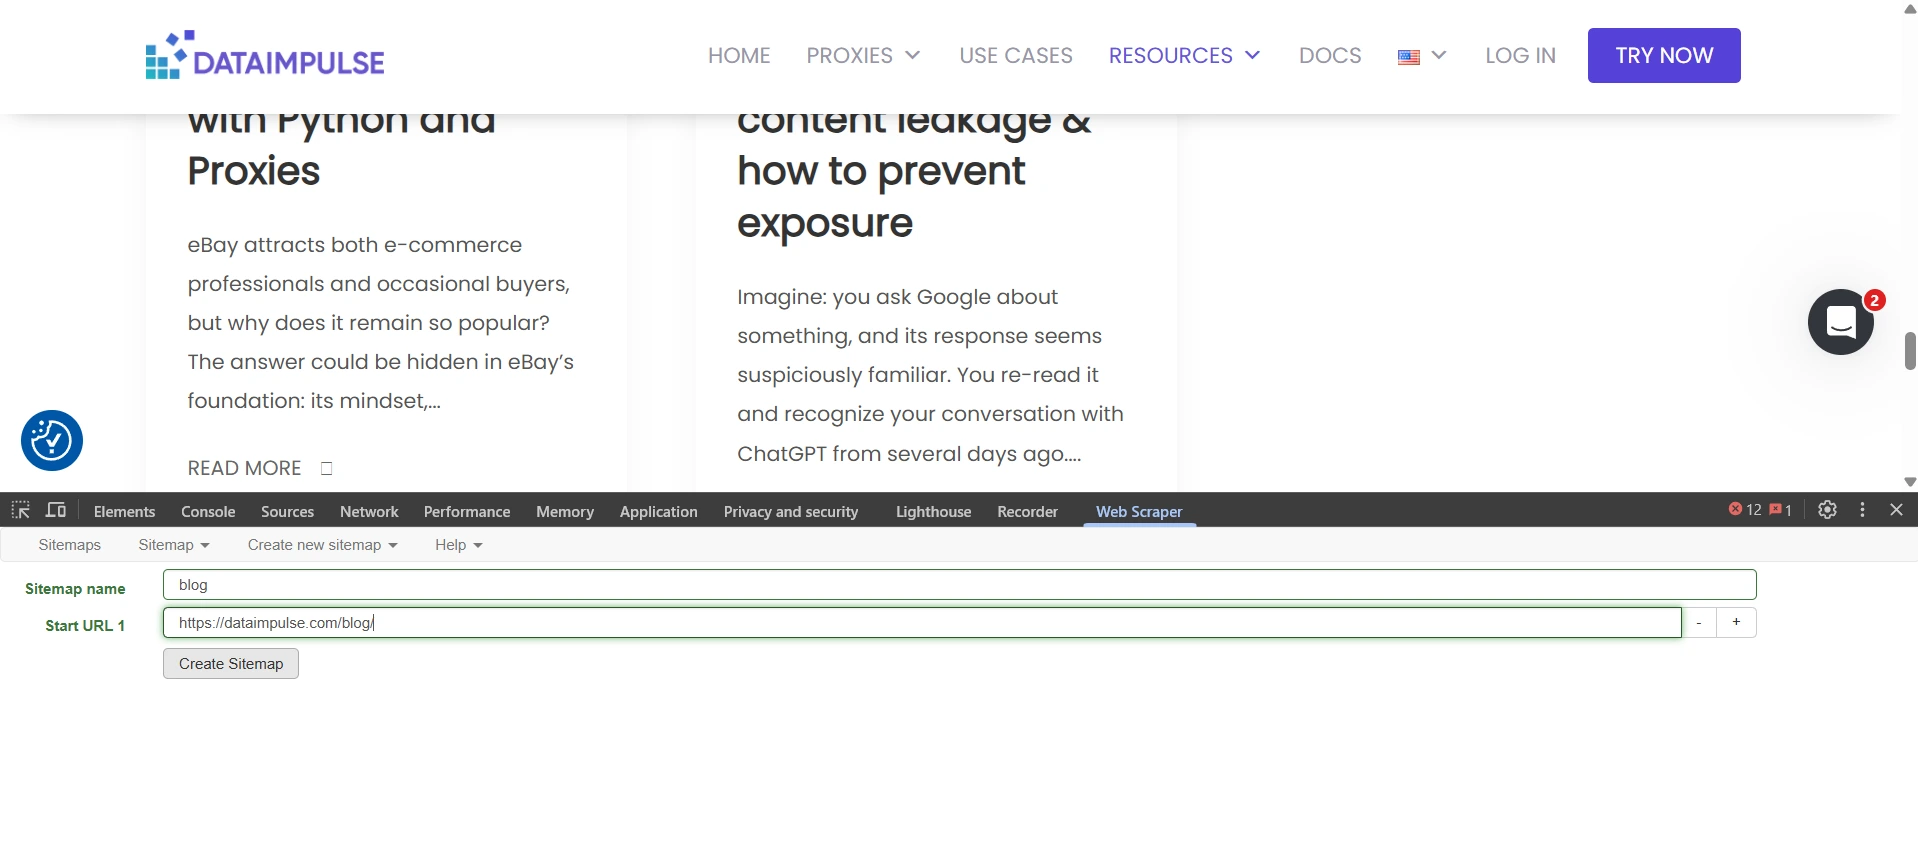1918x842 pixels.
Task: Click the scrollbar up arrow
Action: (x=1909, y=9)
